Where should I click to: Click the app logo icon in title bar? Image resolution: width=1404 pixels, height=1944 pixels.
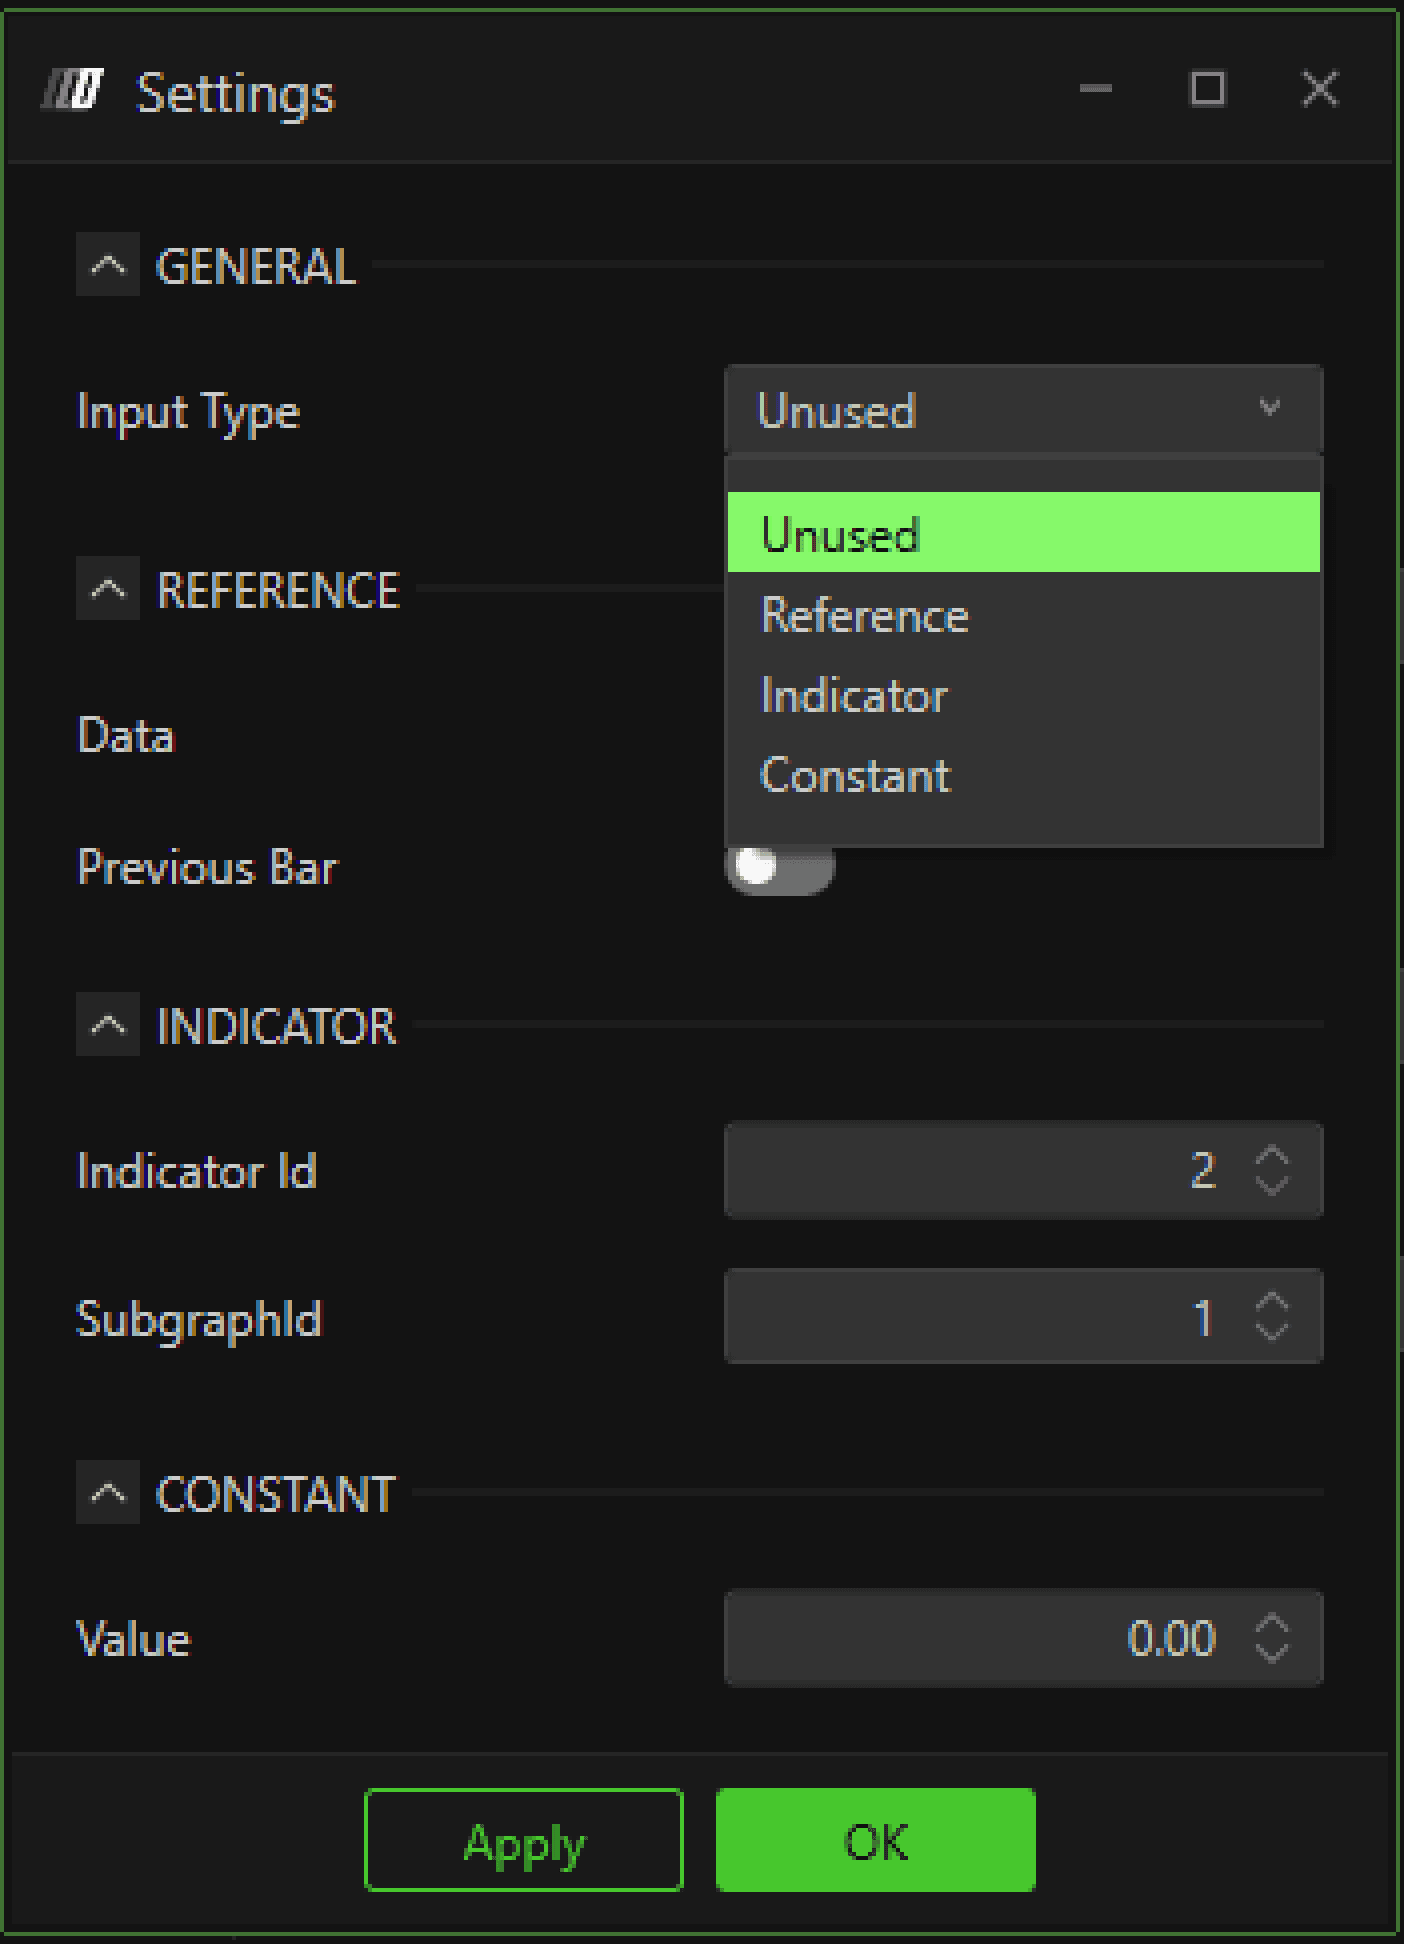click(72, 91)
